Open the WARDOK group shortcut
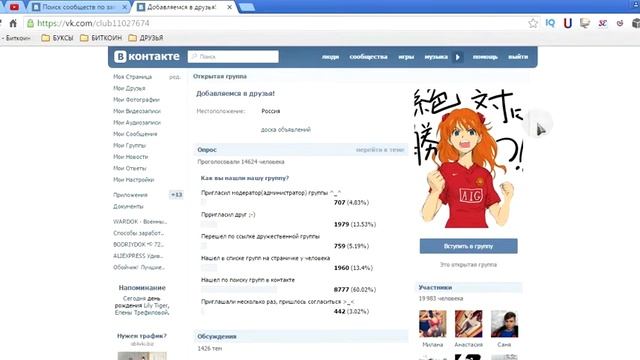640x360 pixels. 140,222
